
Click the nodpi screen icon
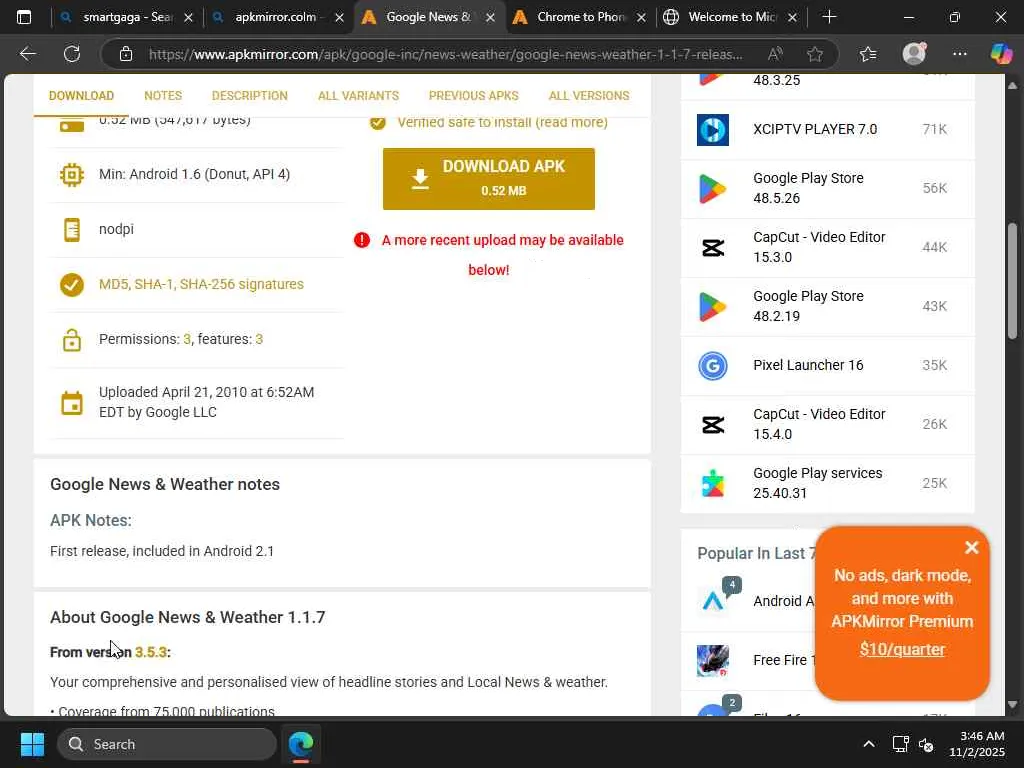click(72, 230)
